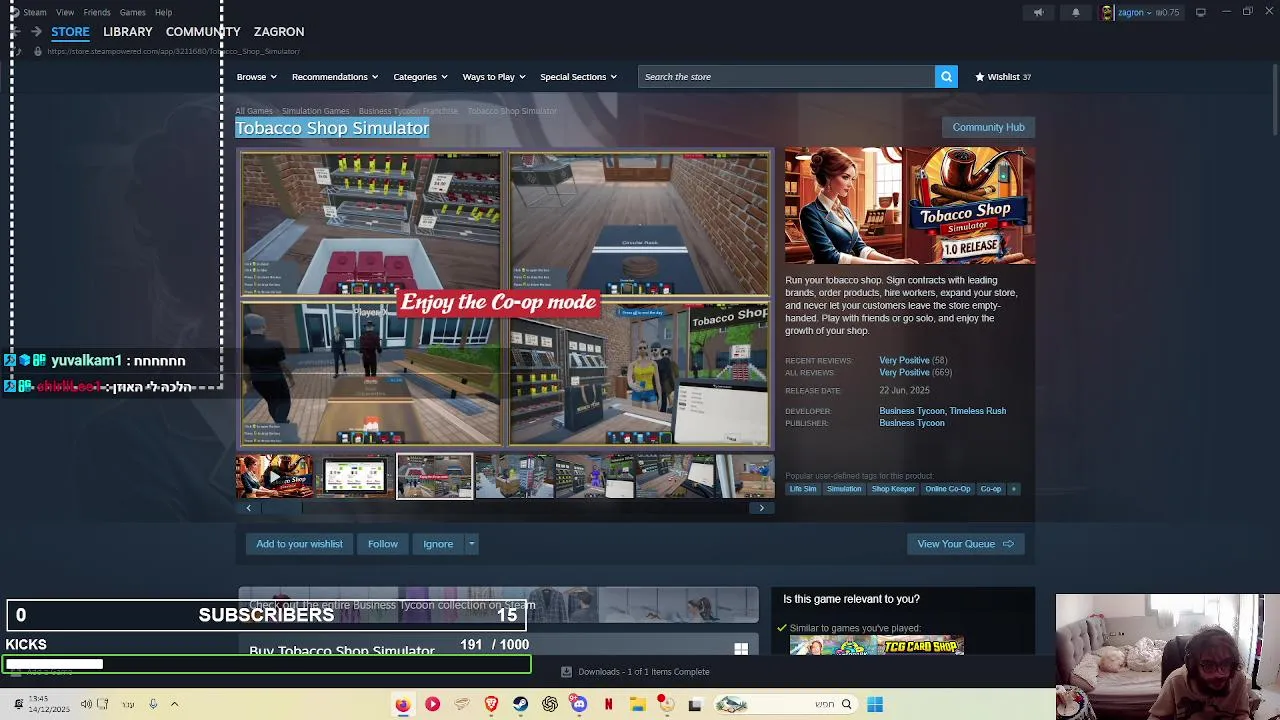Click the Tobacco Shop Simulator capsule image

pyautogui.click(x=910, y=206)
